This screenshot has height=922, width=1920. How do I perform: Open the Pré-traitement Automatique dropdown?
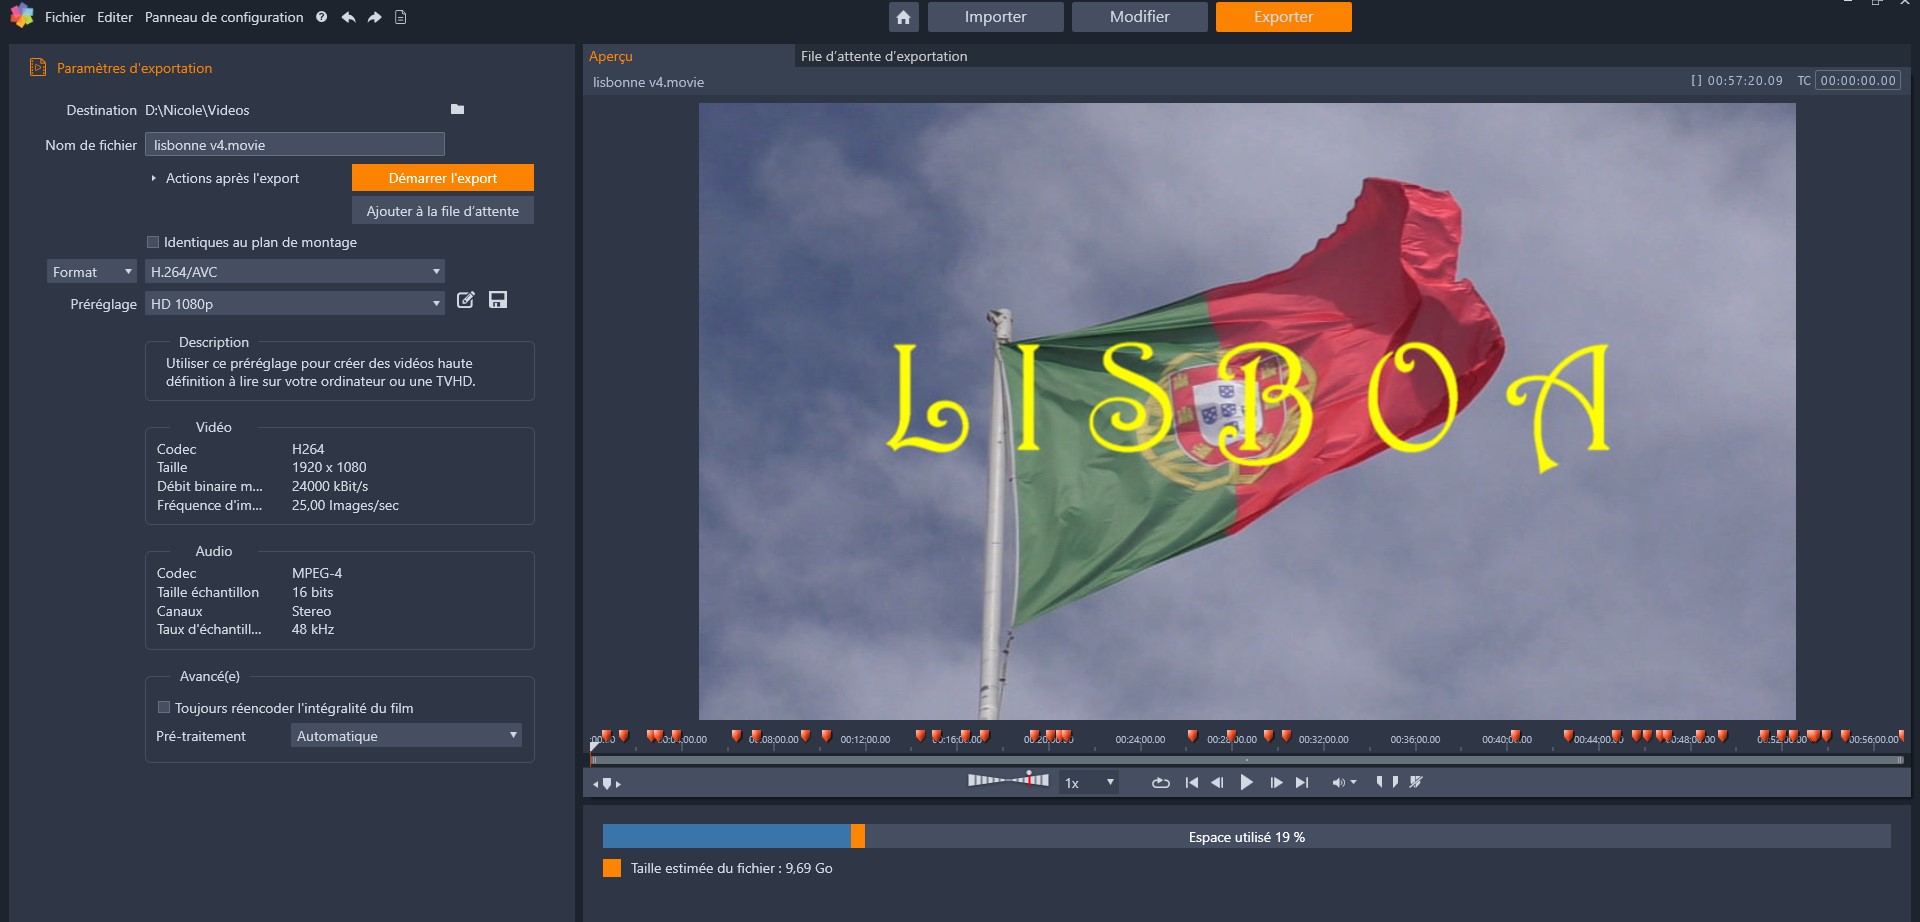click(x=406, y=735)
